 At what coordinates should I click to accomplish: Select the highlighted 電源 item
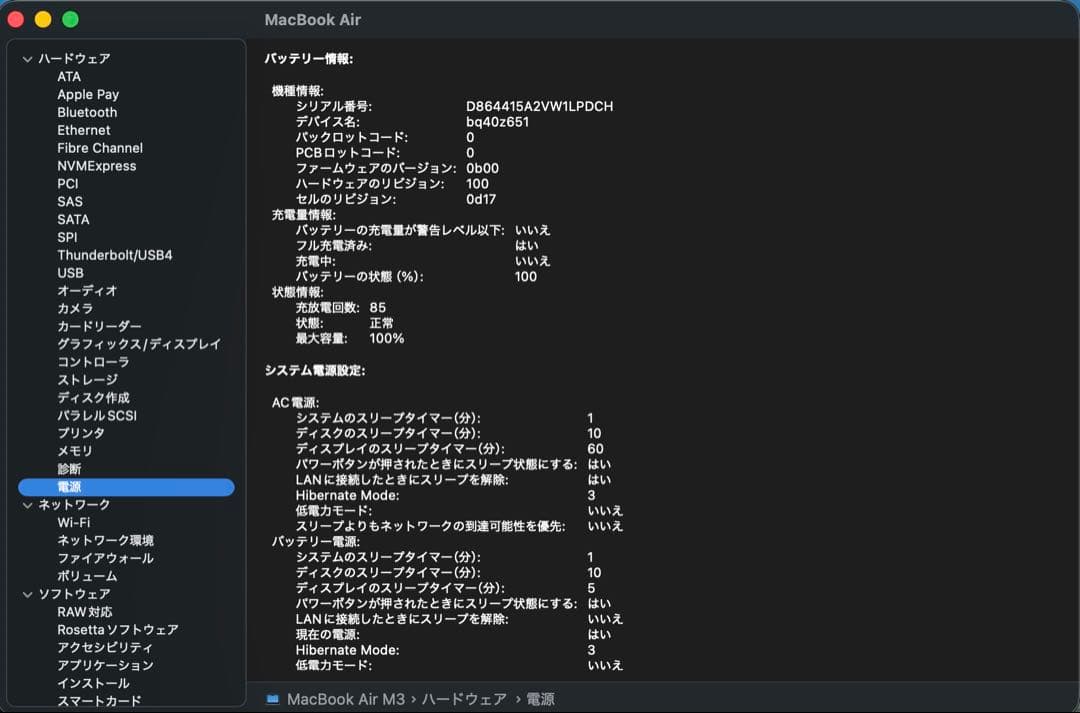tap(126, 487)
